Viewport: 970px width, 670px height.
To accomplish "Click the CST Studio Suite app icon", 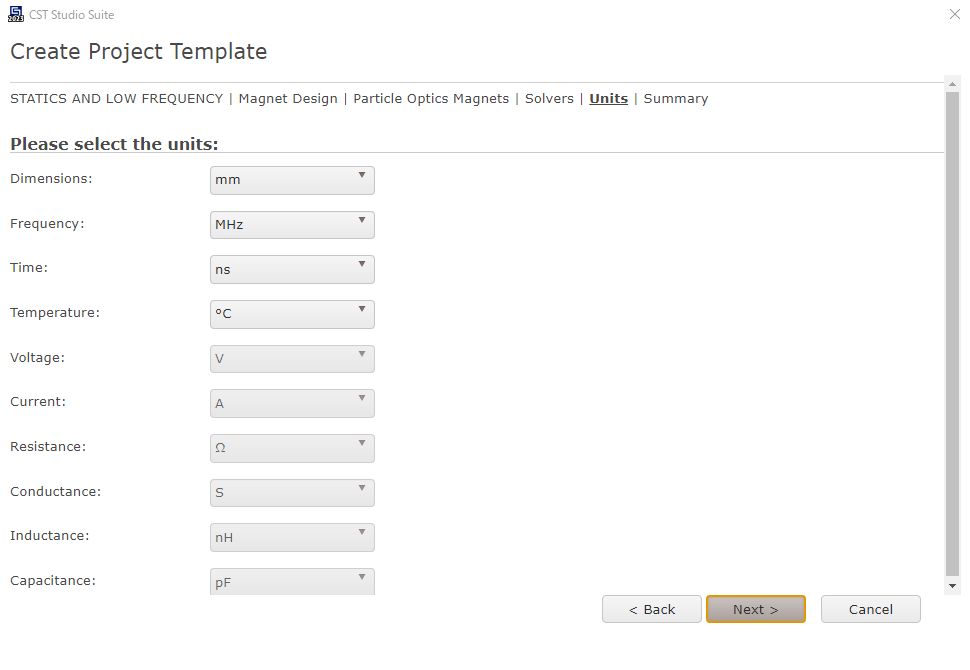I will (15, 15).
